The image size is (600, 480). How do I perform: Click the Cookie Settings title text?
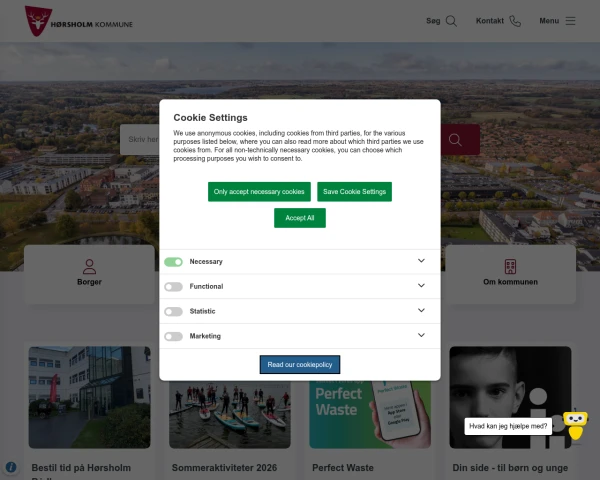pos(210,118)
